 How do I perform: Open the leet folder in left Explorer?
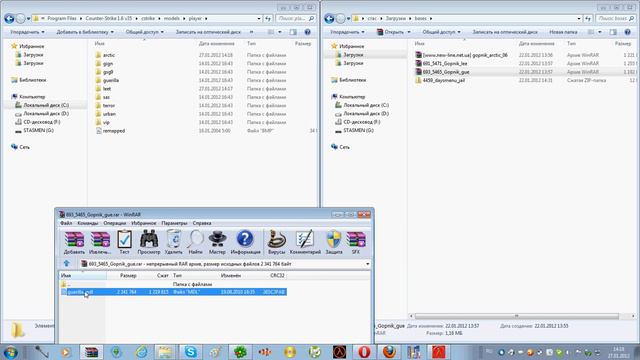(x=107, y=89)
